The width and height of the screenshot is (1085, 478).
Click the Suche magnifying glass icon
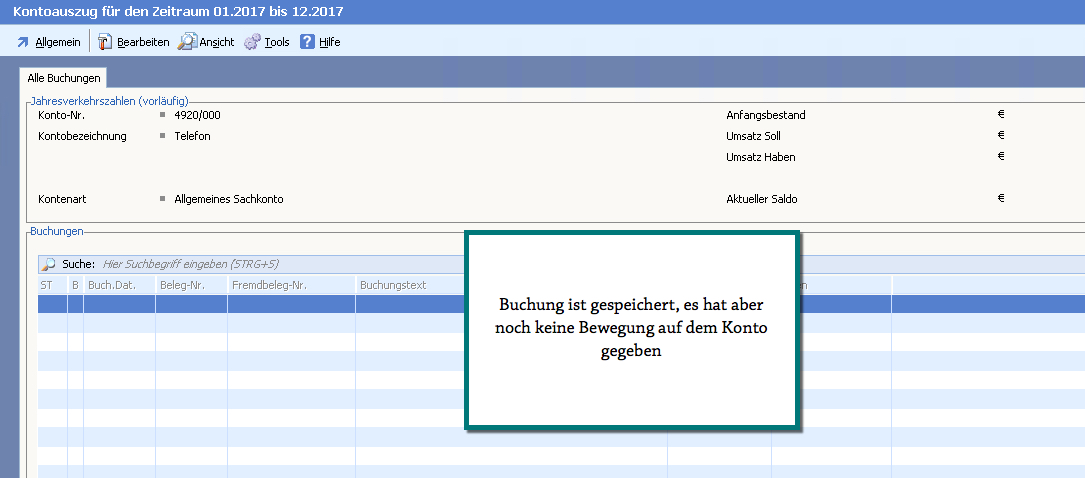pyautogui.click(x=49, y=264)
